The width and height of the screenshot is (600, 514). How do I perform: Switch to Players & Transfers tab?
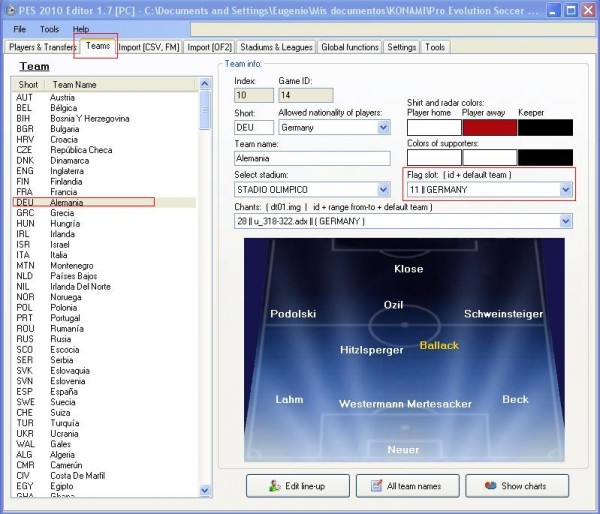tap(42, 47)
